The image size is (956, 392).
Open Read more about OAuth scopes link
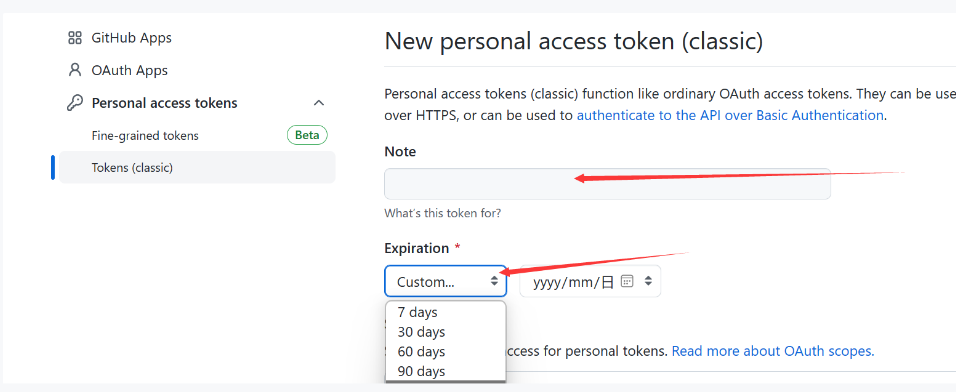[772, 351]
